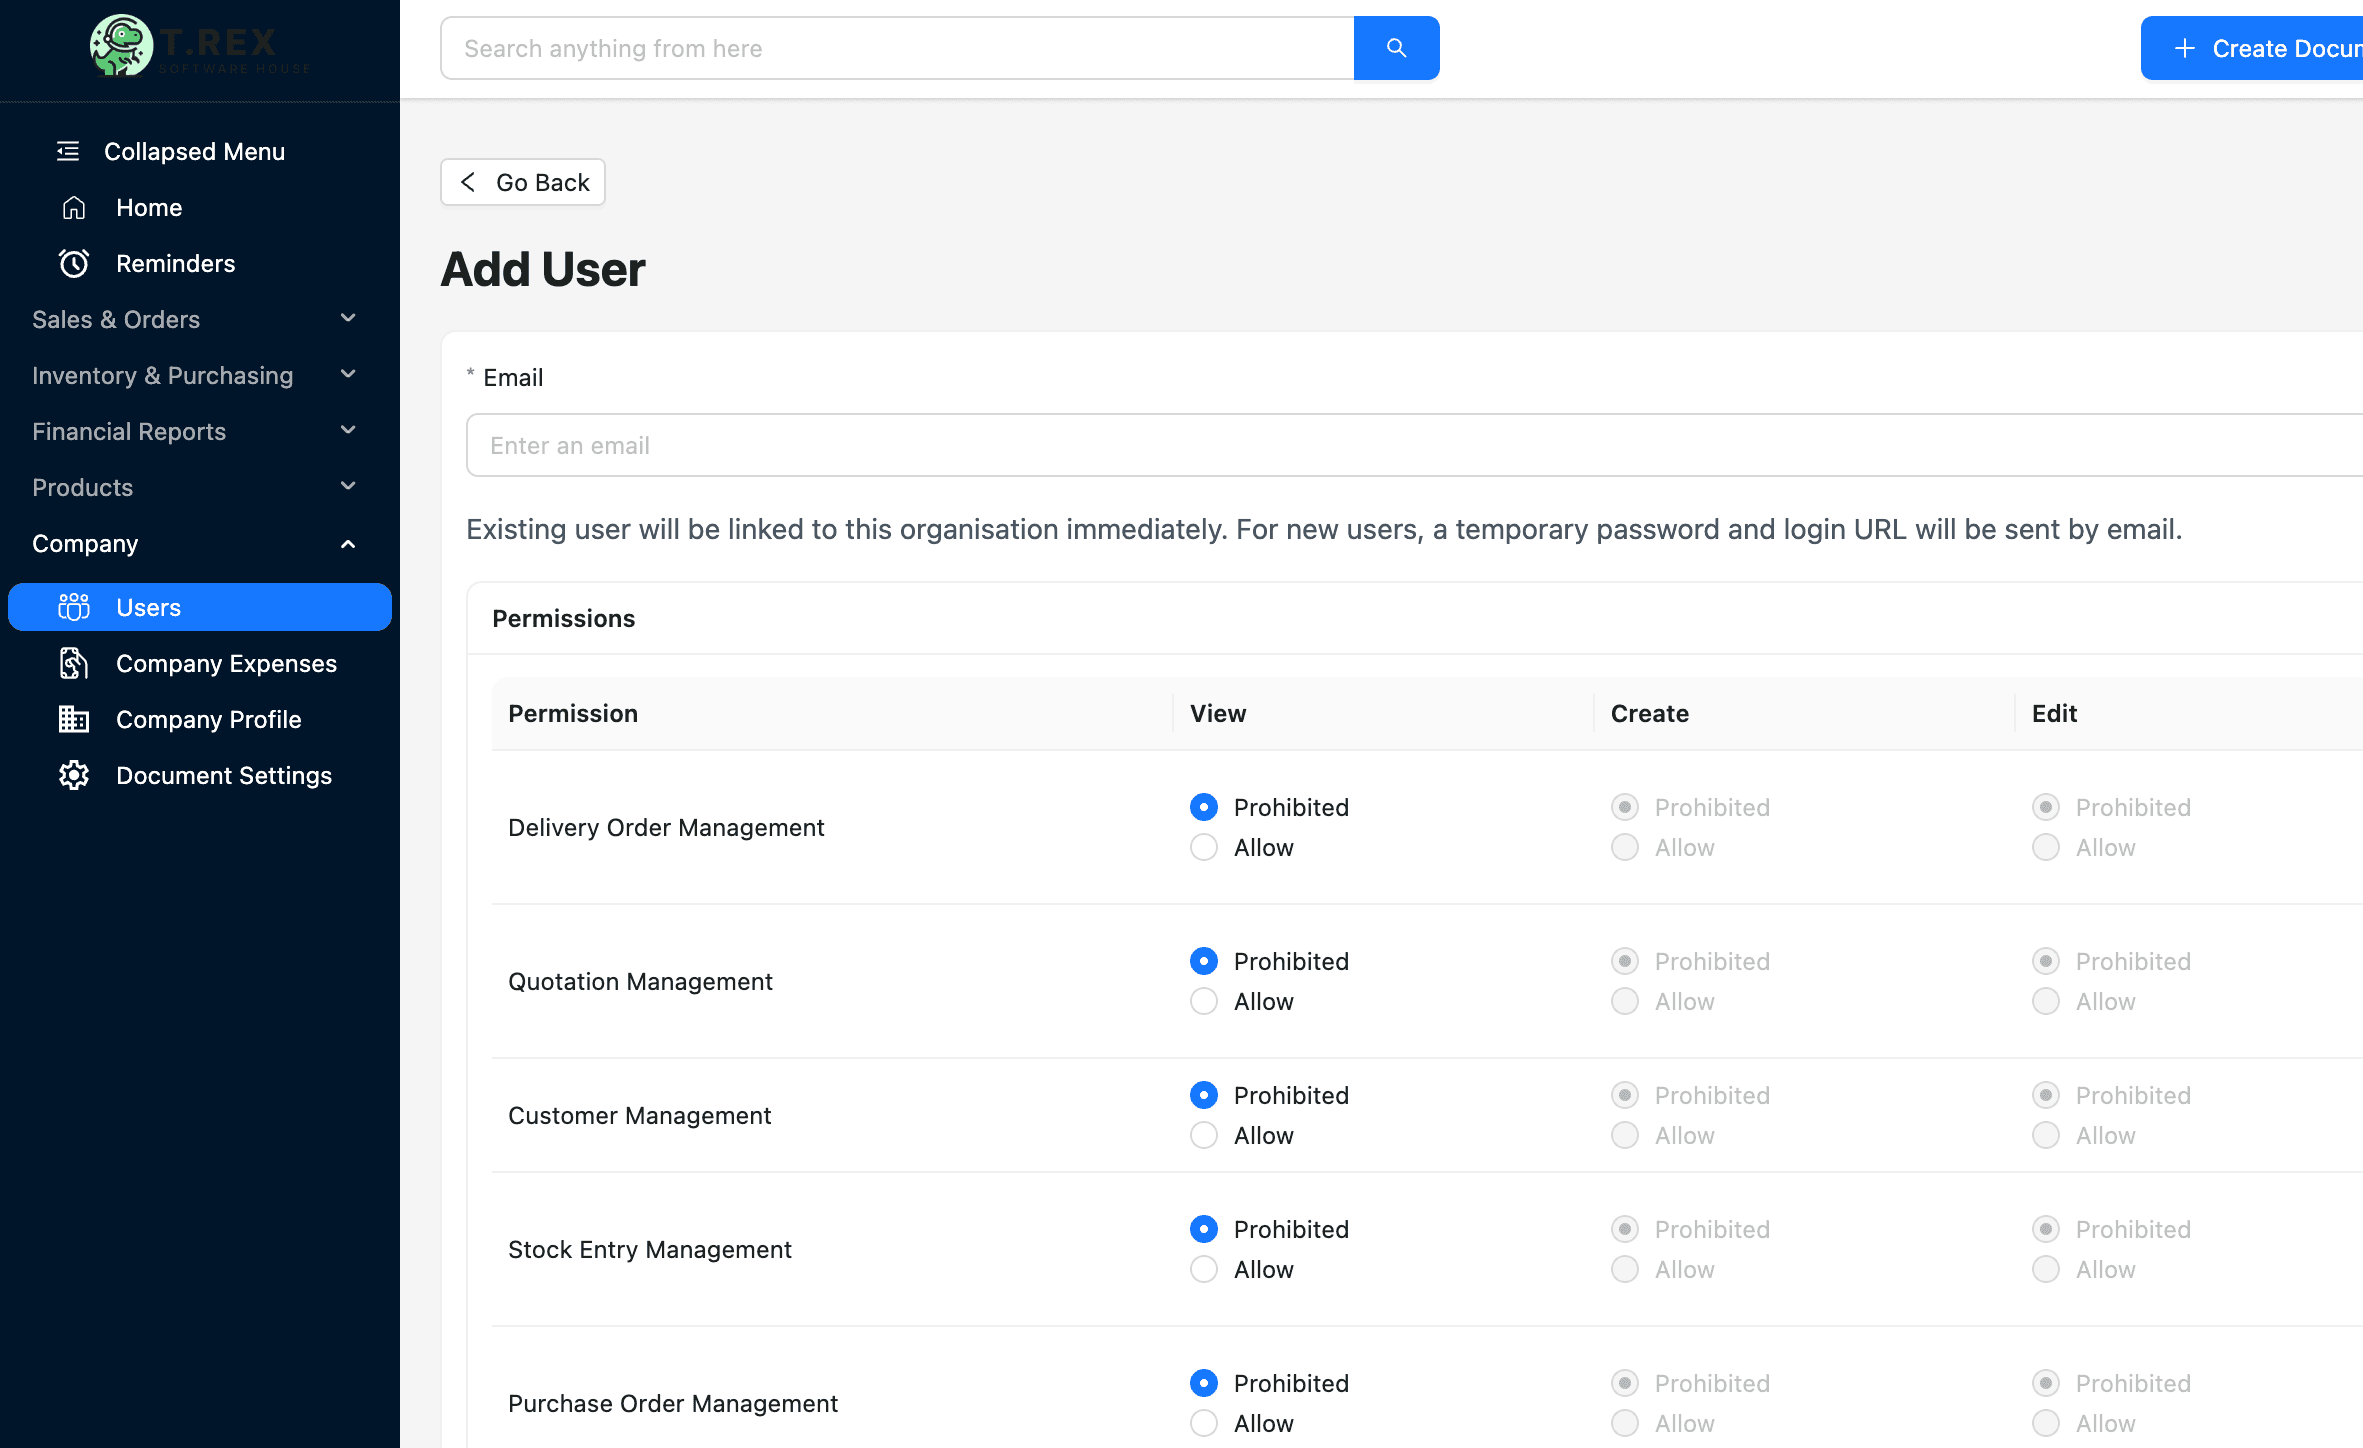The width and height of the screenshot is (2363, 1448).
Task: Allow View for Quotation Management
Action: [x=1204, y=1001]
